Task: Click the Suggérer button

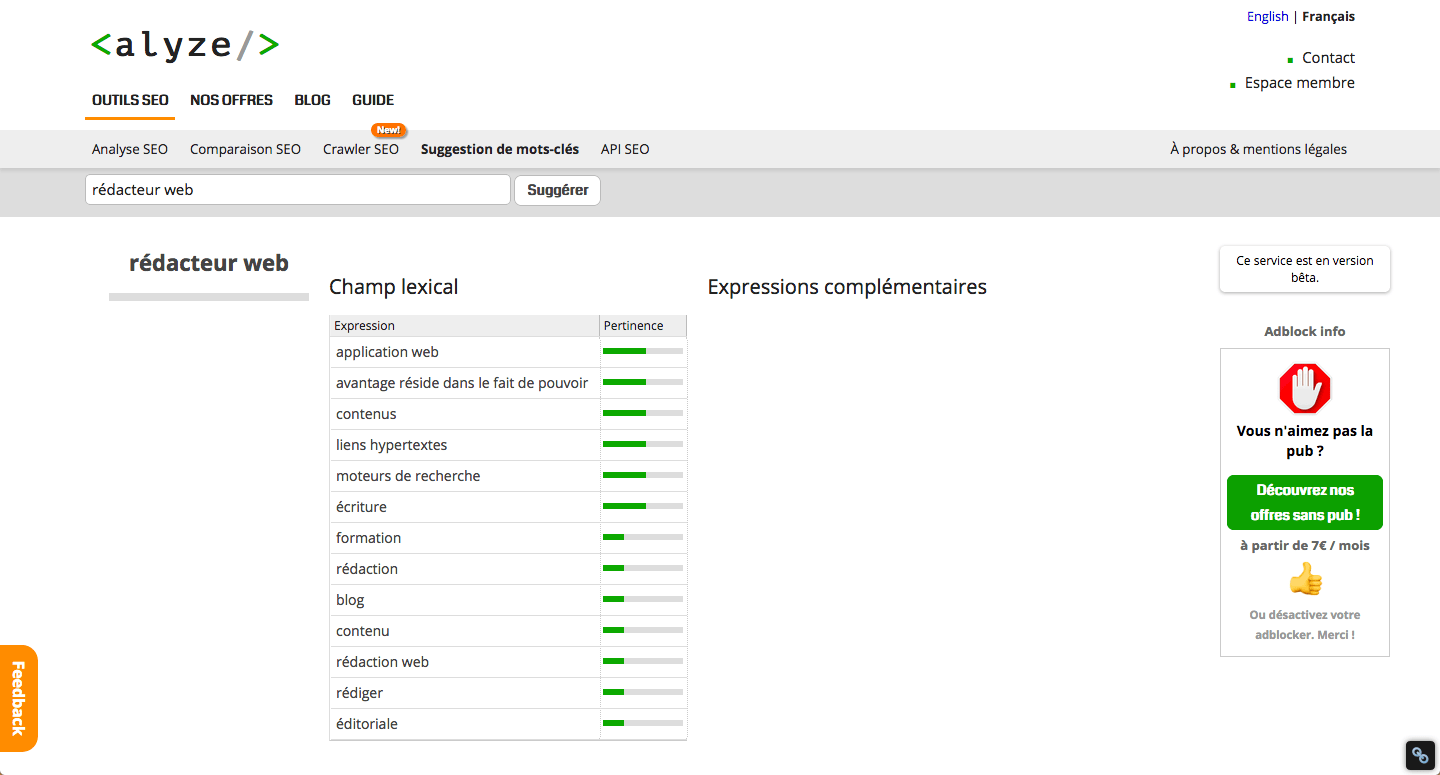Action: click(x=557, y=190)
